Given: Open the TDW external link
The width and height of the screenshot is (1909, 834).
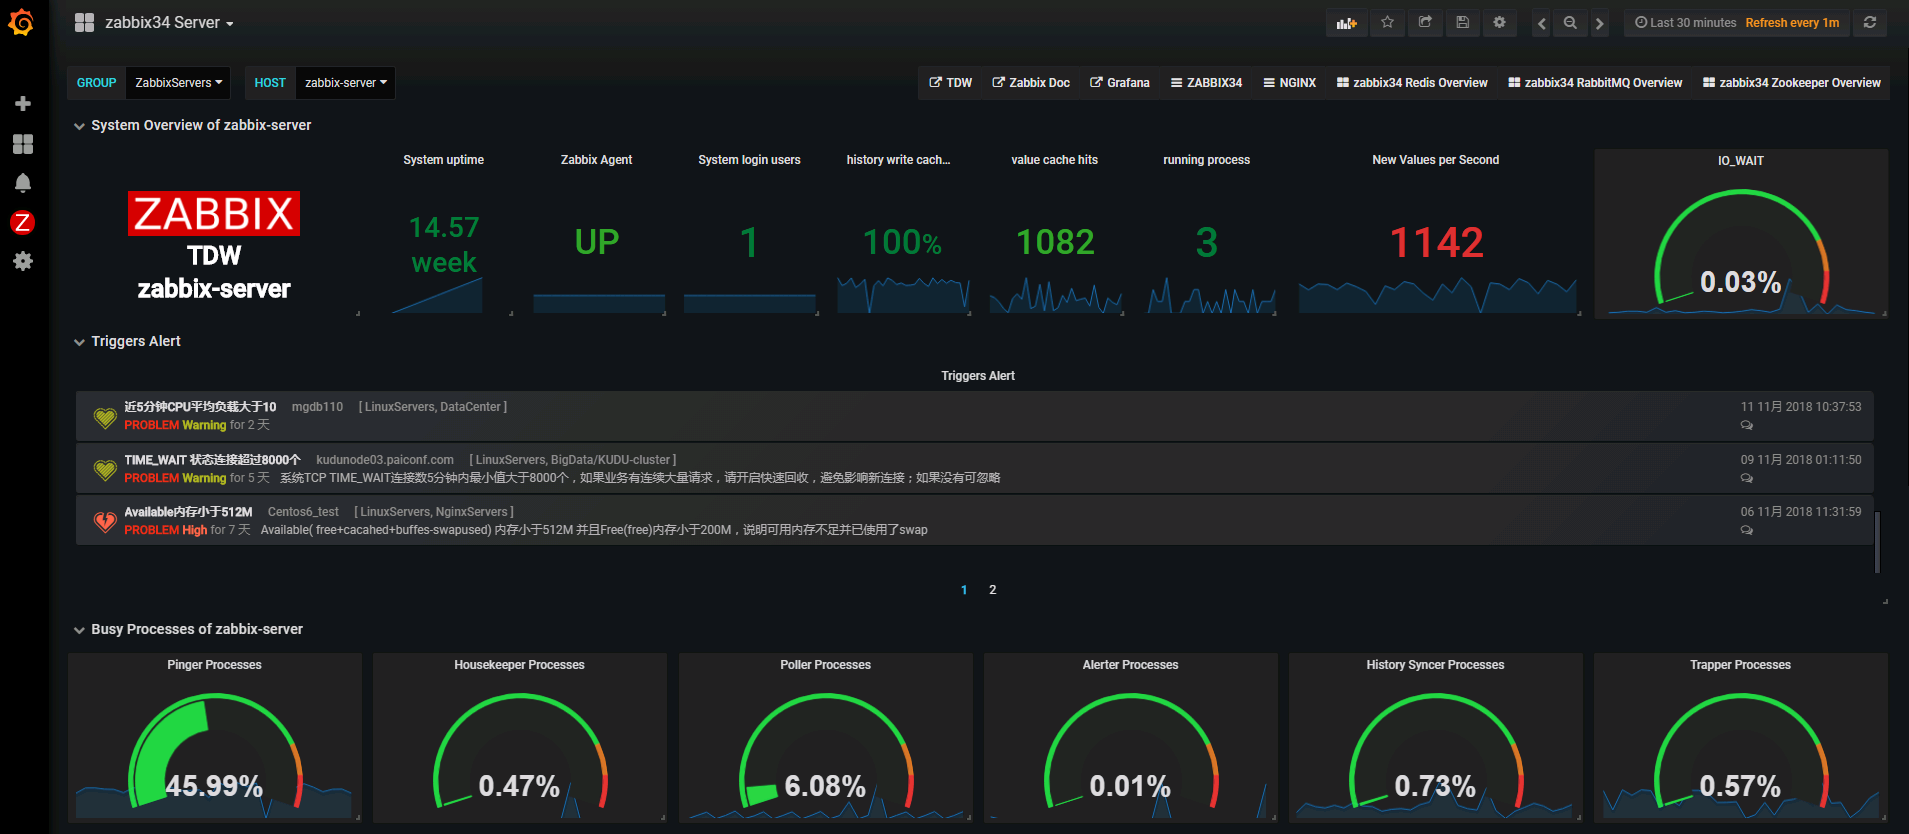Looking at the screenshot, I should point(951,83).
